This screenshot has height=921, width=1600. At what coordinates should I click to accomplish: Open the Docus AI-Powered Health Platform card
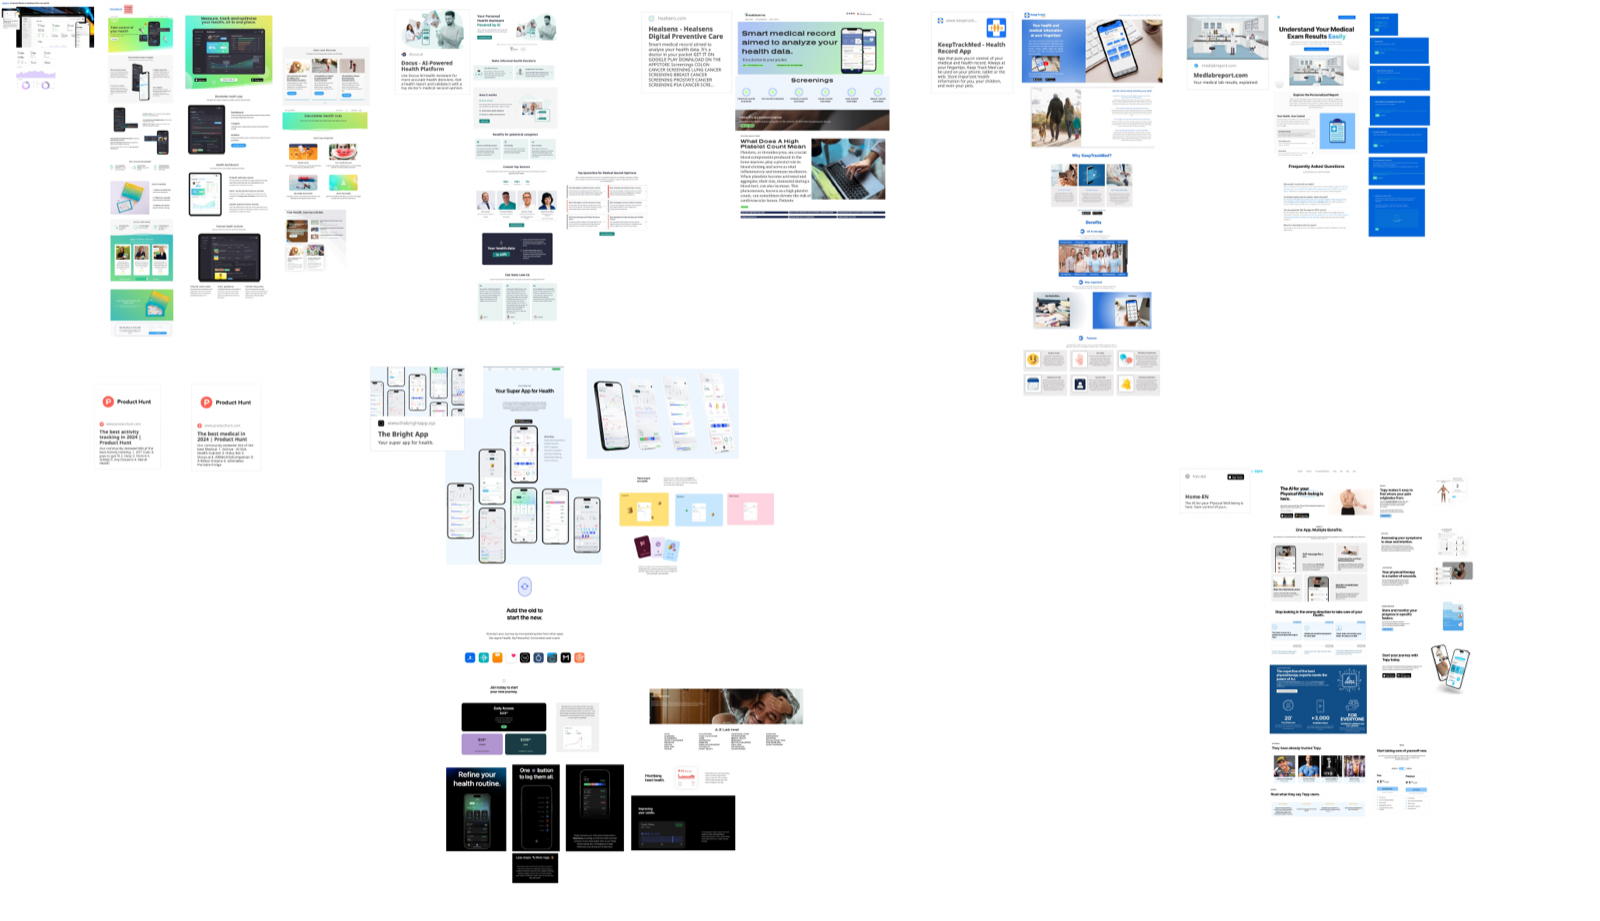point(430,52)
